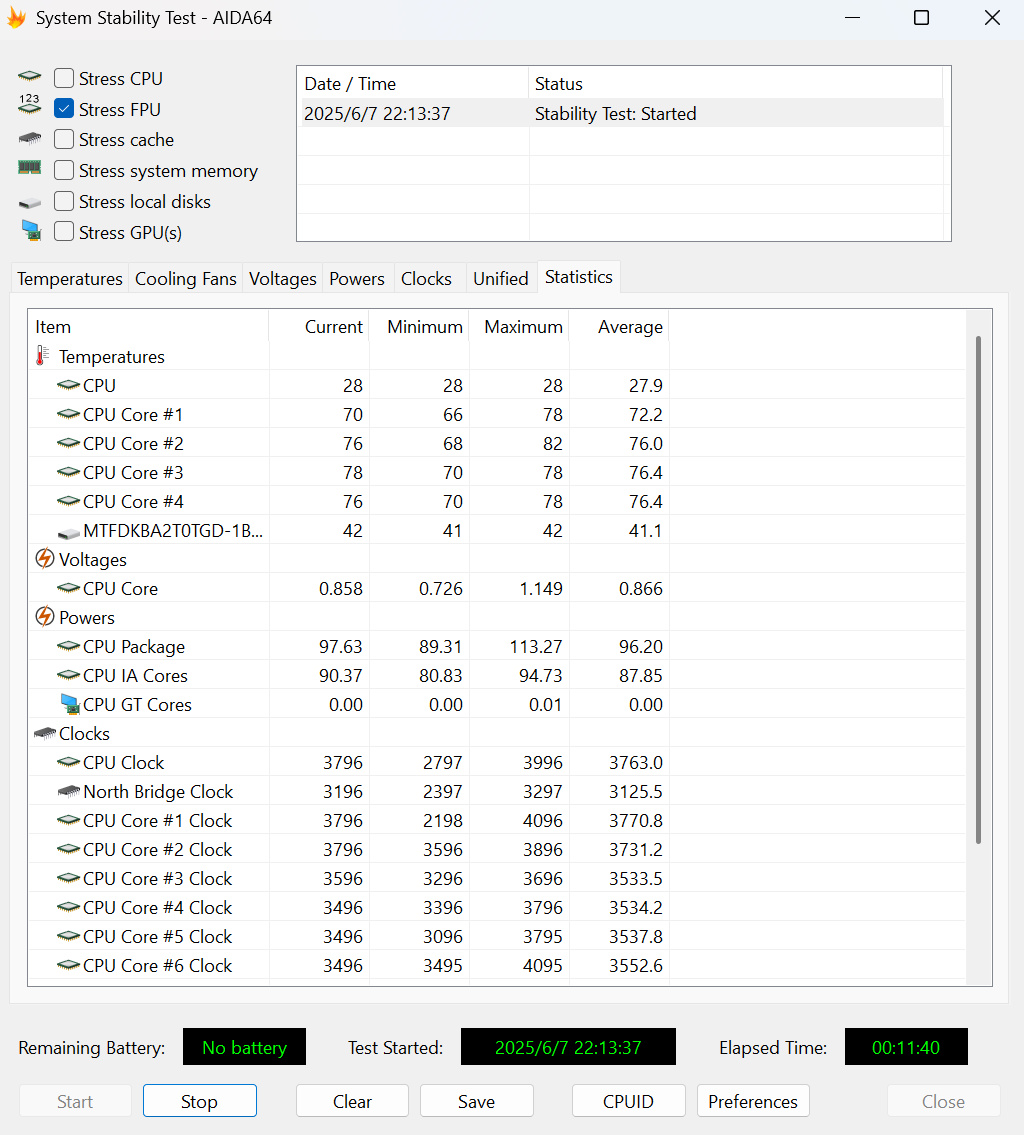
Task: Click the 00:11:40 elapsed time display
Action: click(x=905, y=1047)
